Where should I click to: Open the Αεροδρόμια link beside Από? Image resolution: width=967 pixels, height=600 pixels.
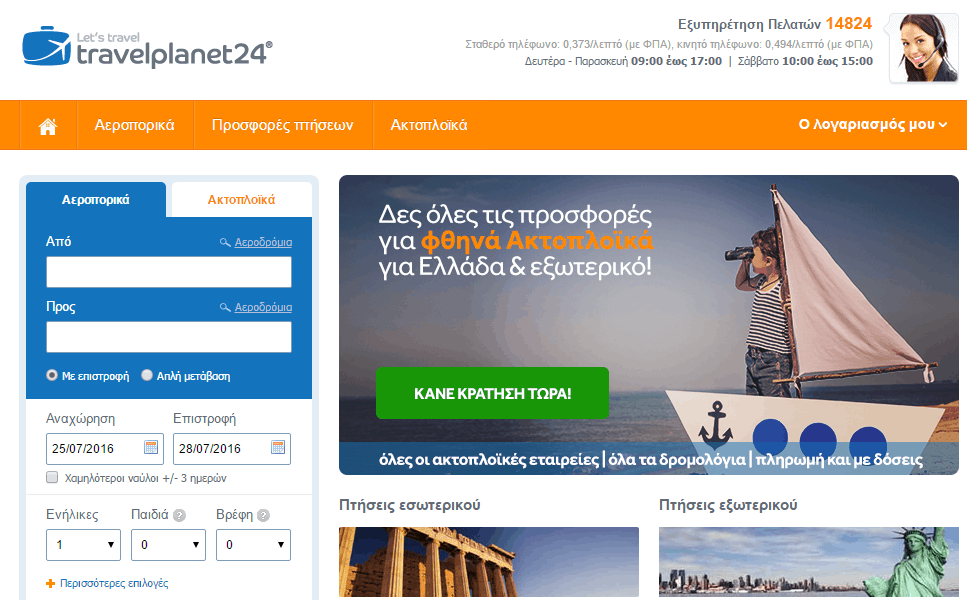coord(263,242)
